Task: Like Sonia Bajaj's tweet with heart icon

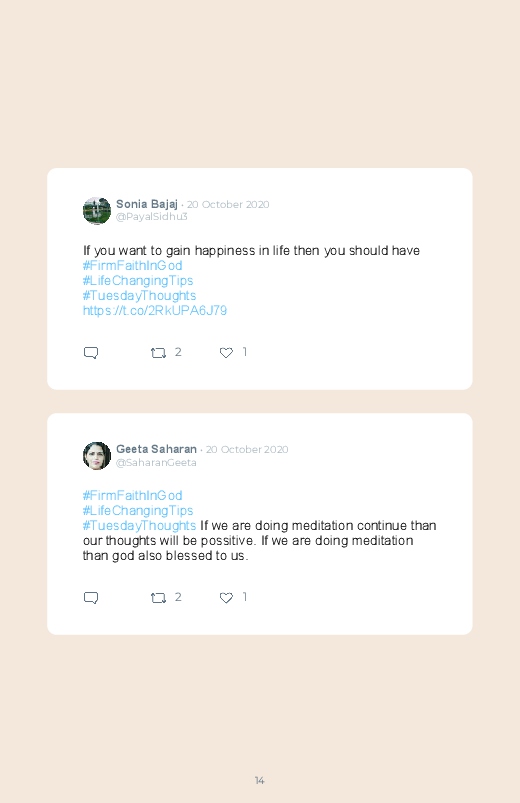Action: coord(226,353)
